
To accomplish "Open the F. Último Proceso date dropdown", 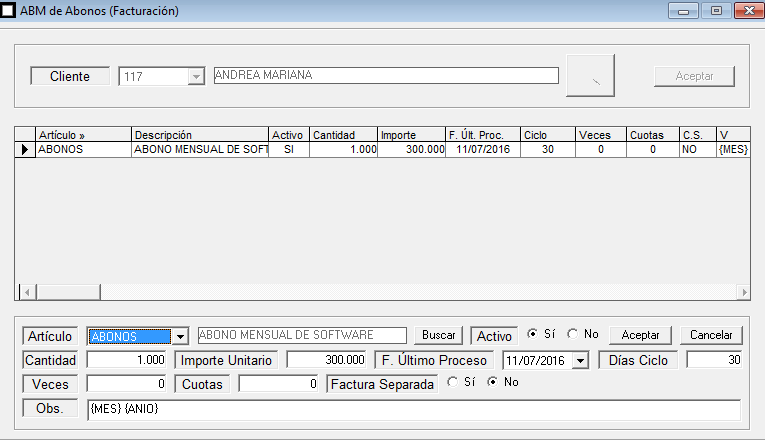I will pyautogui.click(x=580, y=360).
